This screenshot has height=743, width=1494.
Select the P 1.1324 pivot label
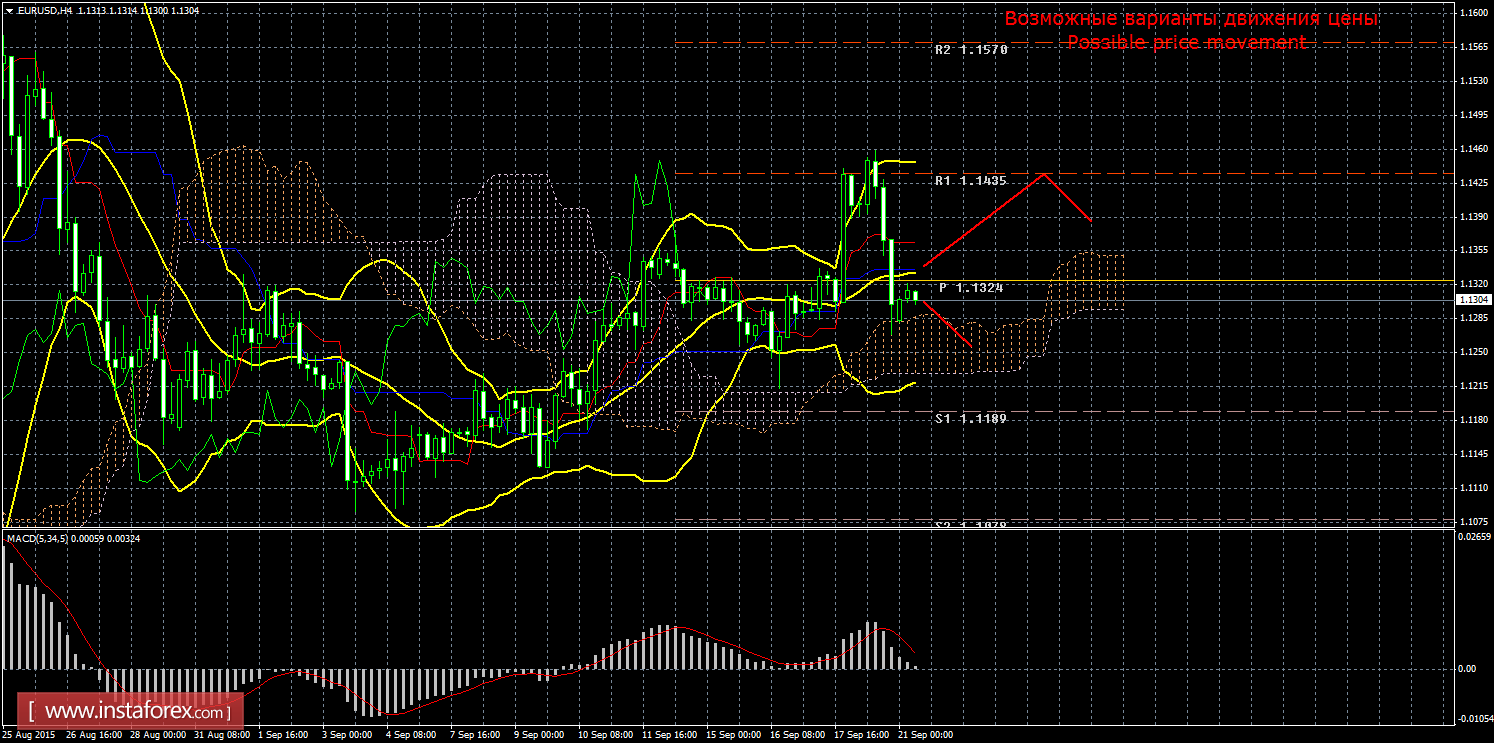click(x=971, y=287)
